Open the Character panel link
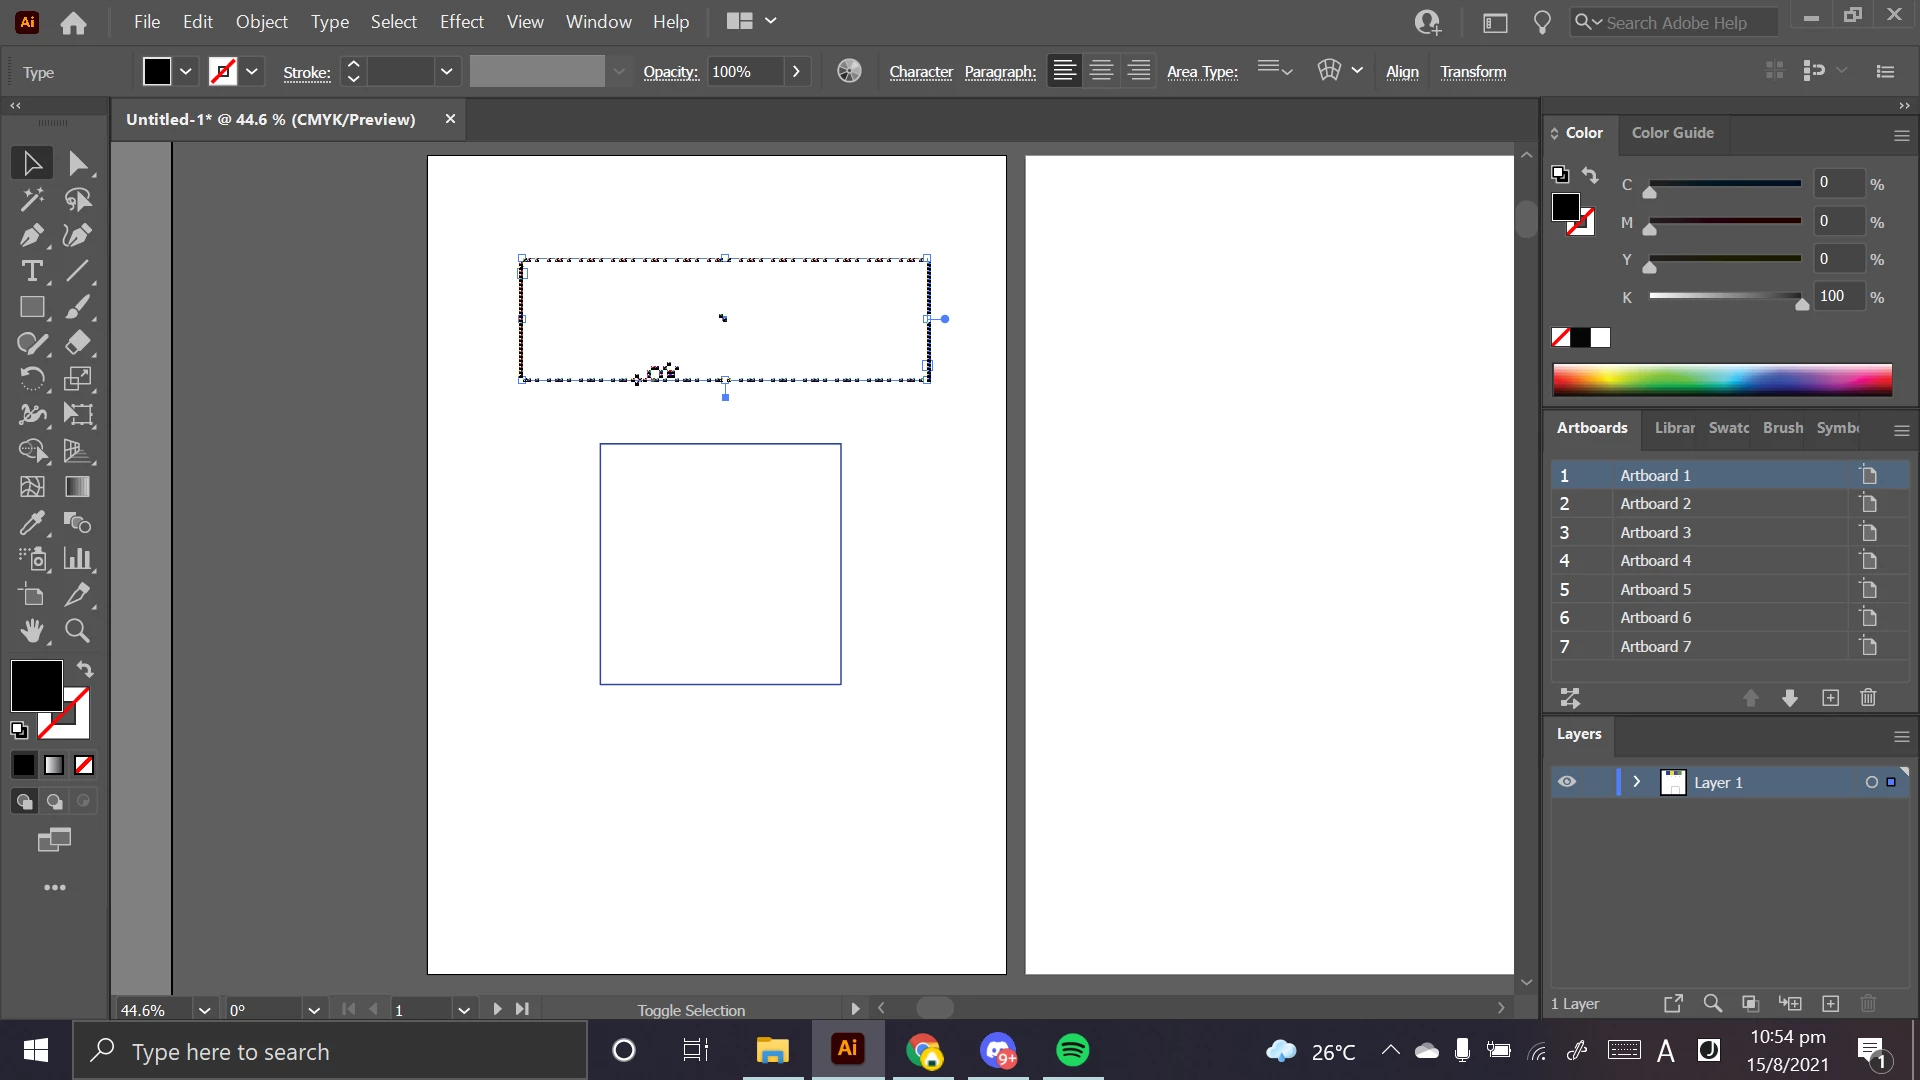1920x1080 pixels. click(x=920, y=72)
